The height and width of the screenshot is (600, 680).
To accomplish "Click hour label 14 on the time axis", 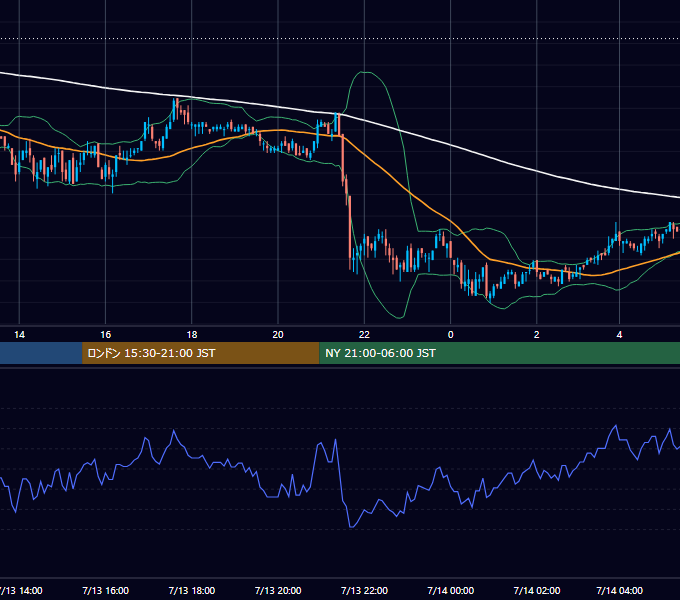I will (20, 335).
